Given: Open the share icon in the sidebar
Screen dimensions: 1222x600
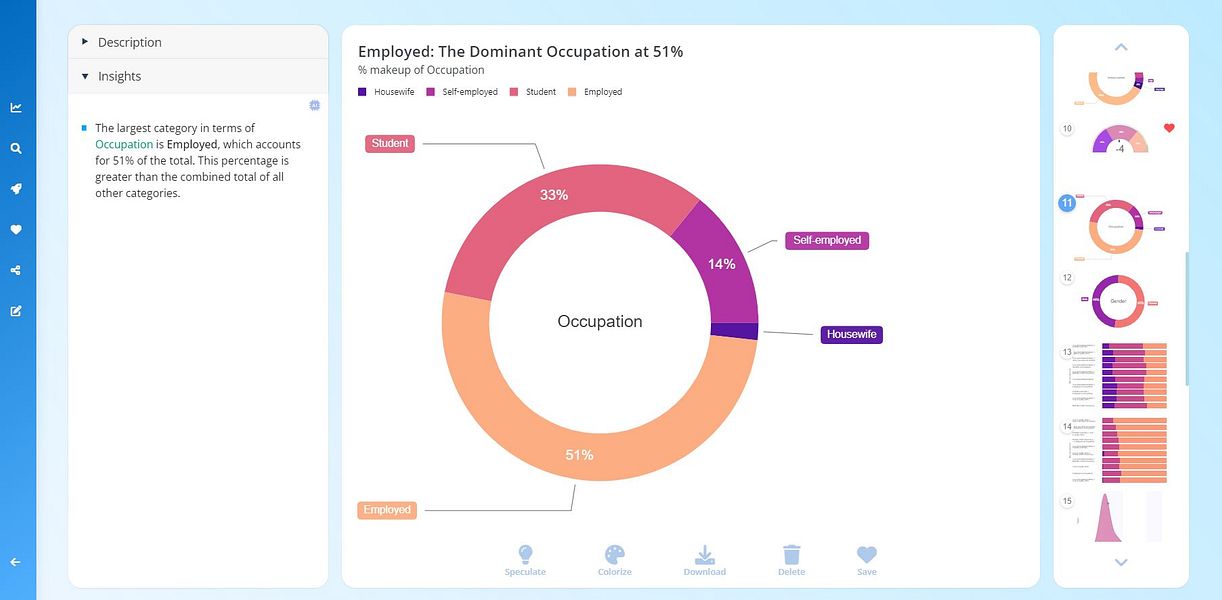Looking at the screenshot, I should (x=16, y=269).
